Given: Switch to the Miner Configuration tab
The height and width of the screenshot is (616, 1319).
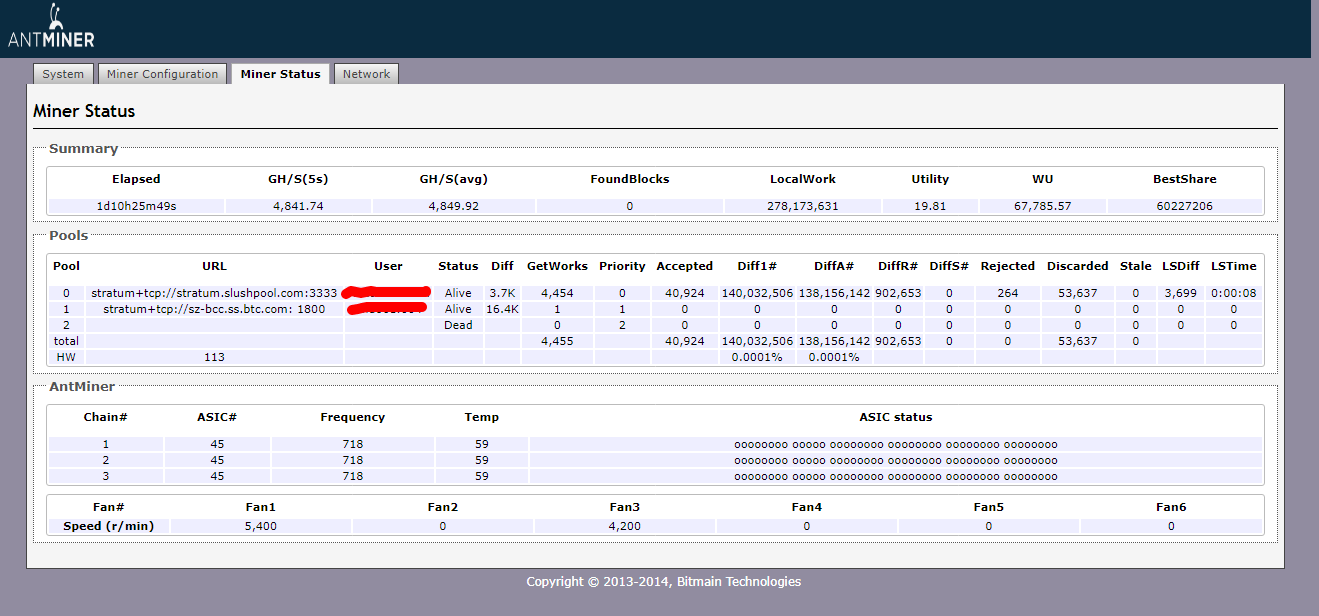Looking at the screenshot, I should (162, 74).
